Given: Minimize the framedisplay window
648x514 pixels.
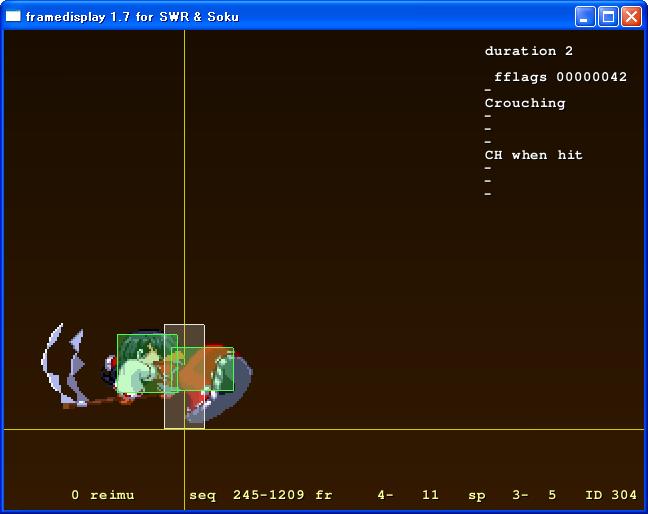Looking at the screenshot, I should tap(585, 16).
